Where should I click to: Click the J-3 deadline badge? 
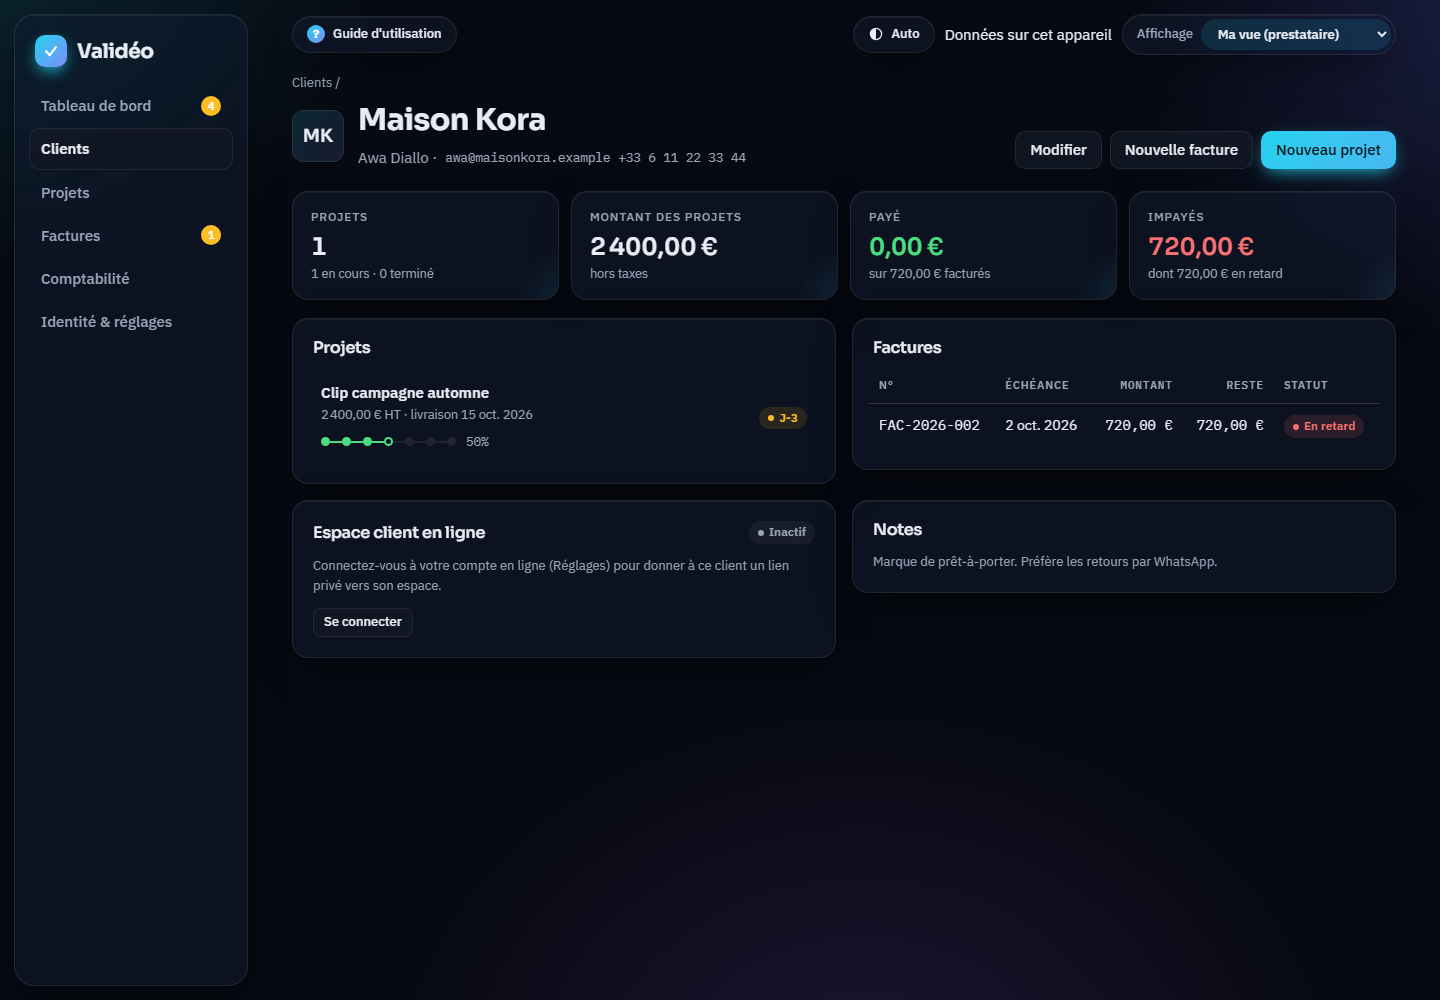783,418
